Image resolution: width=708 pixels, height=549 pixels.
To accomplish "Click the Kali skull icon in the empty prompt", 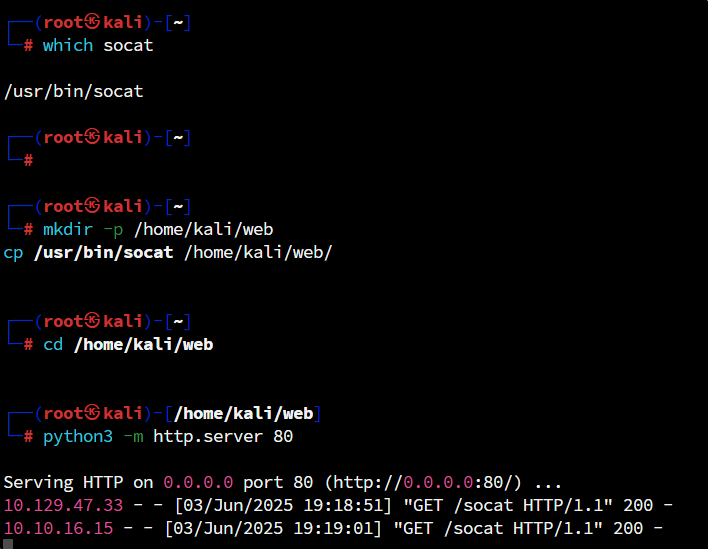I will tap(93, 136).
